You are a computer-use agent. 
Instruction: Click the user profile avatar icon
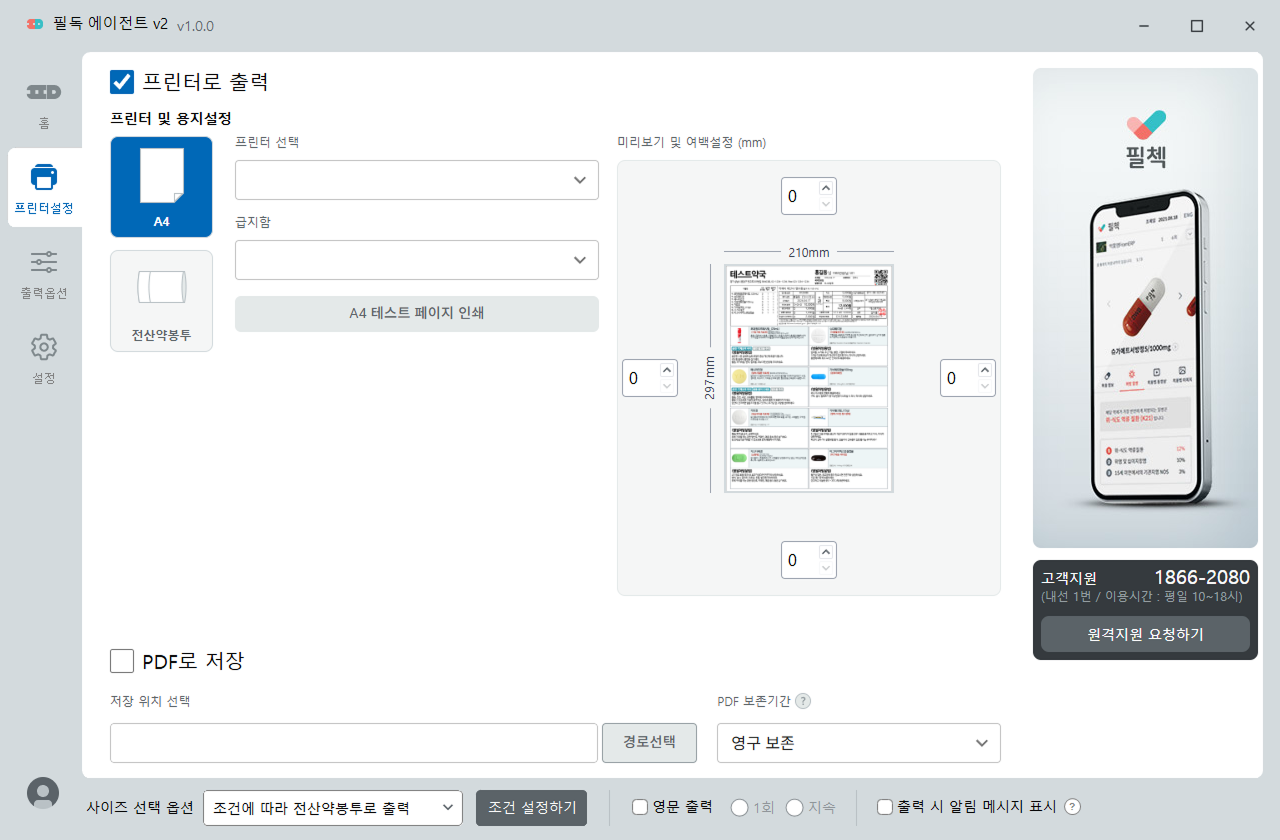click(x=42, y=792)
